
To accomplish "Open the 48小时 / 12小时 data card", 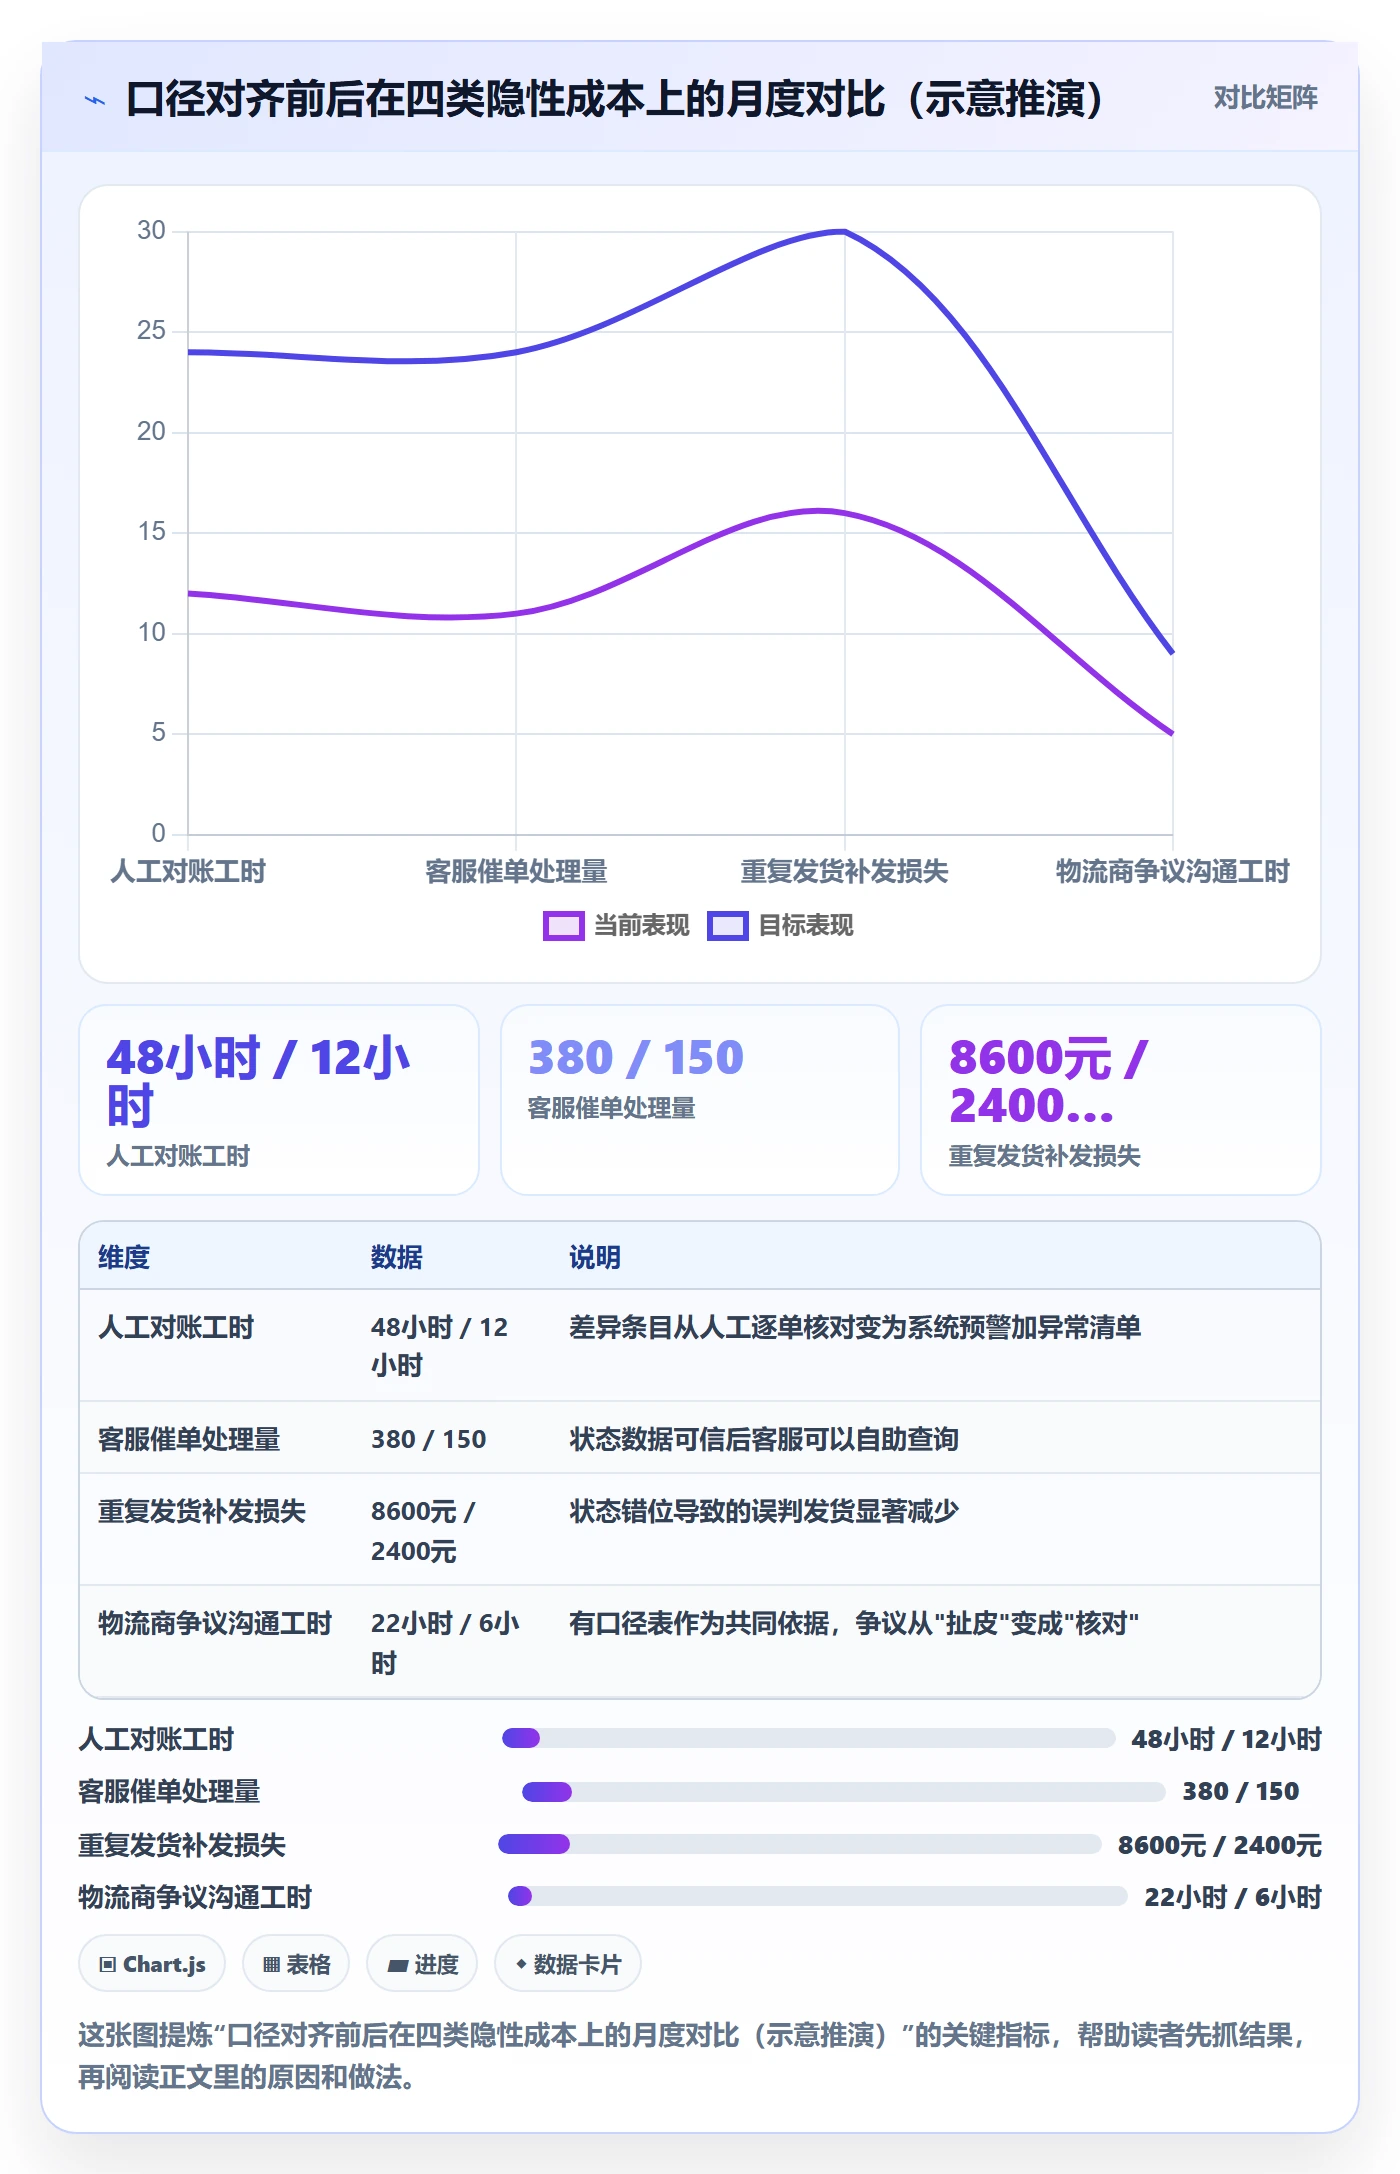I will [x=279, y=1100].
